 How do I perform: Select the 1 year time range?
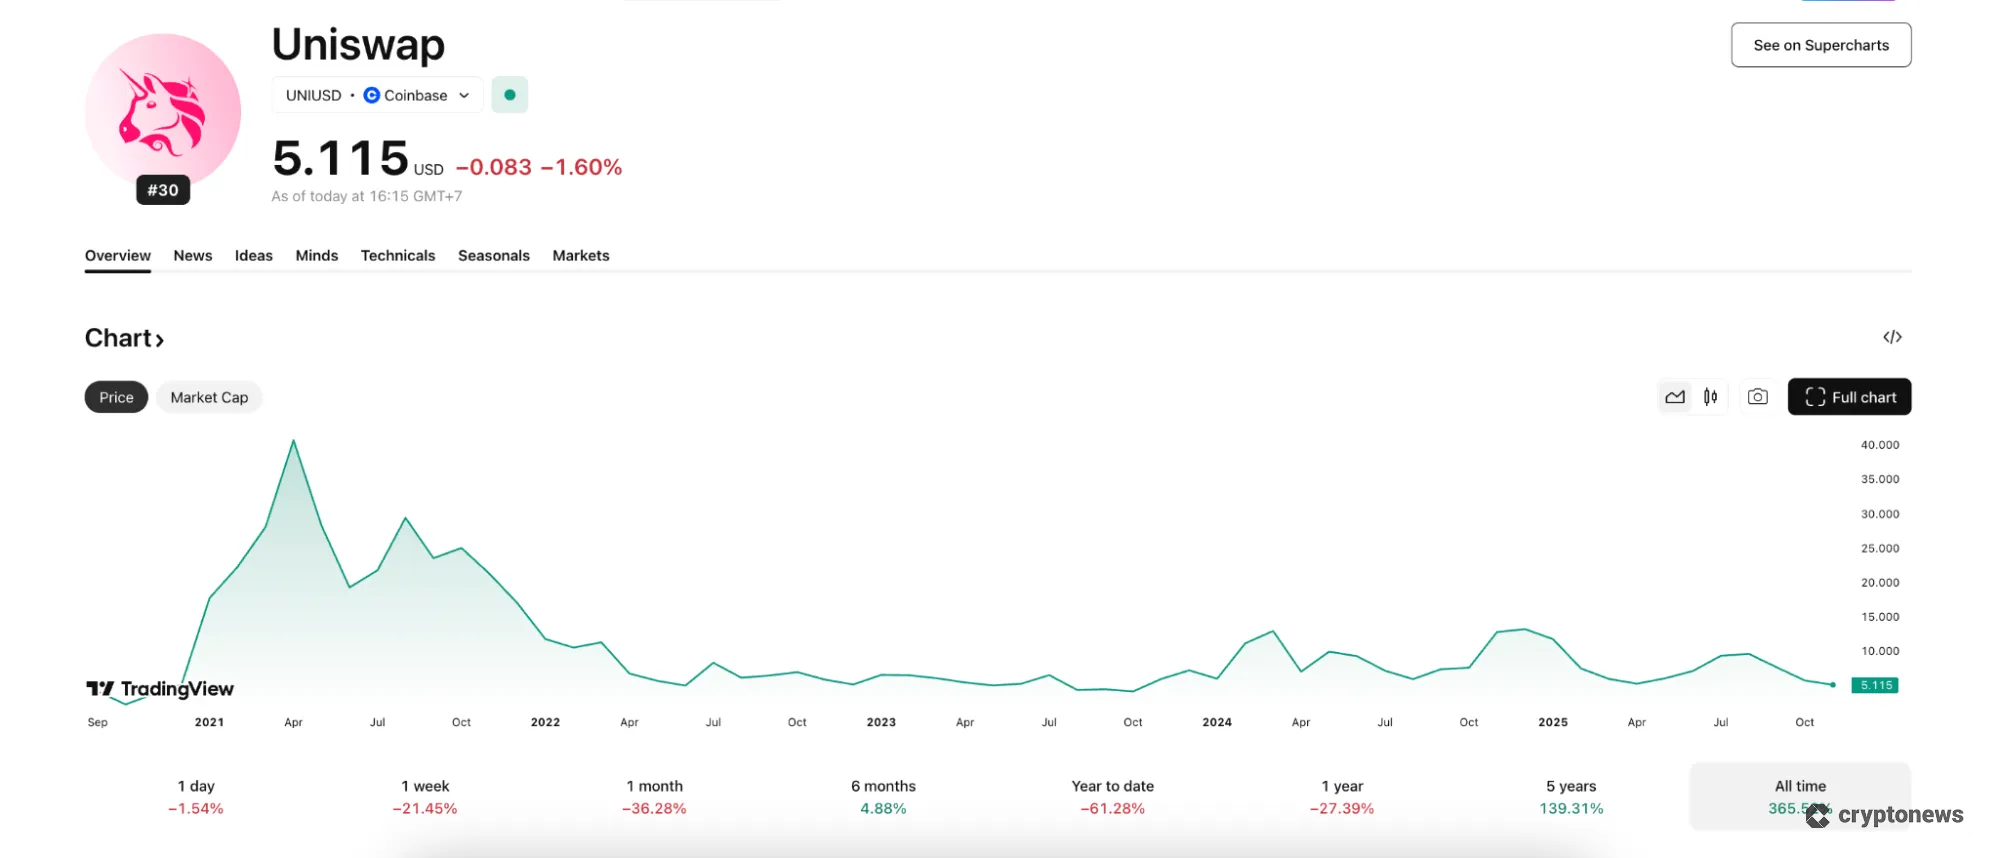[1342, 797]
